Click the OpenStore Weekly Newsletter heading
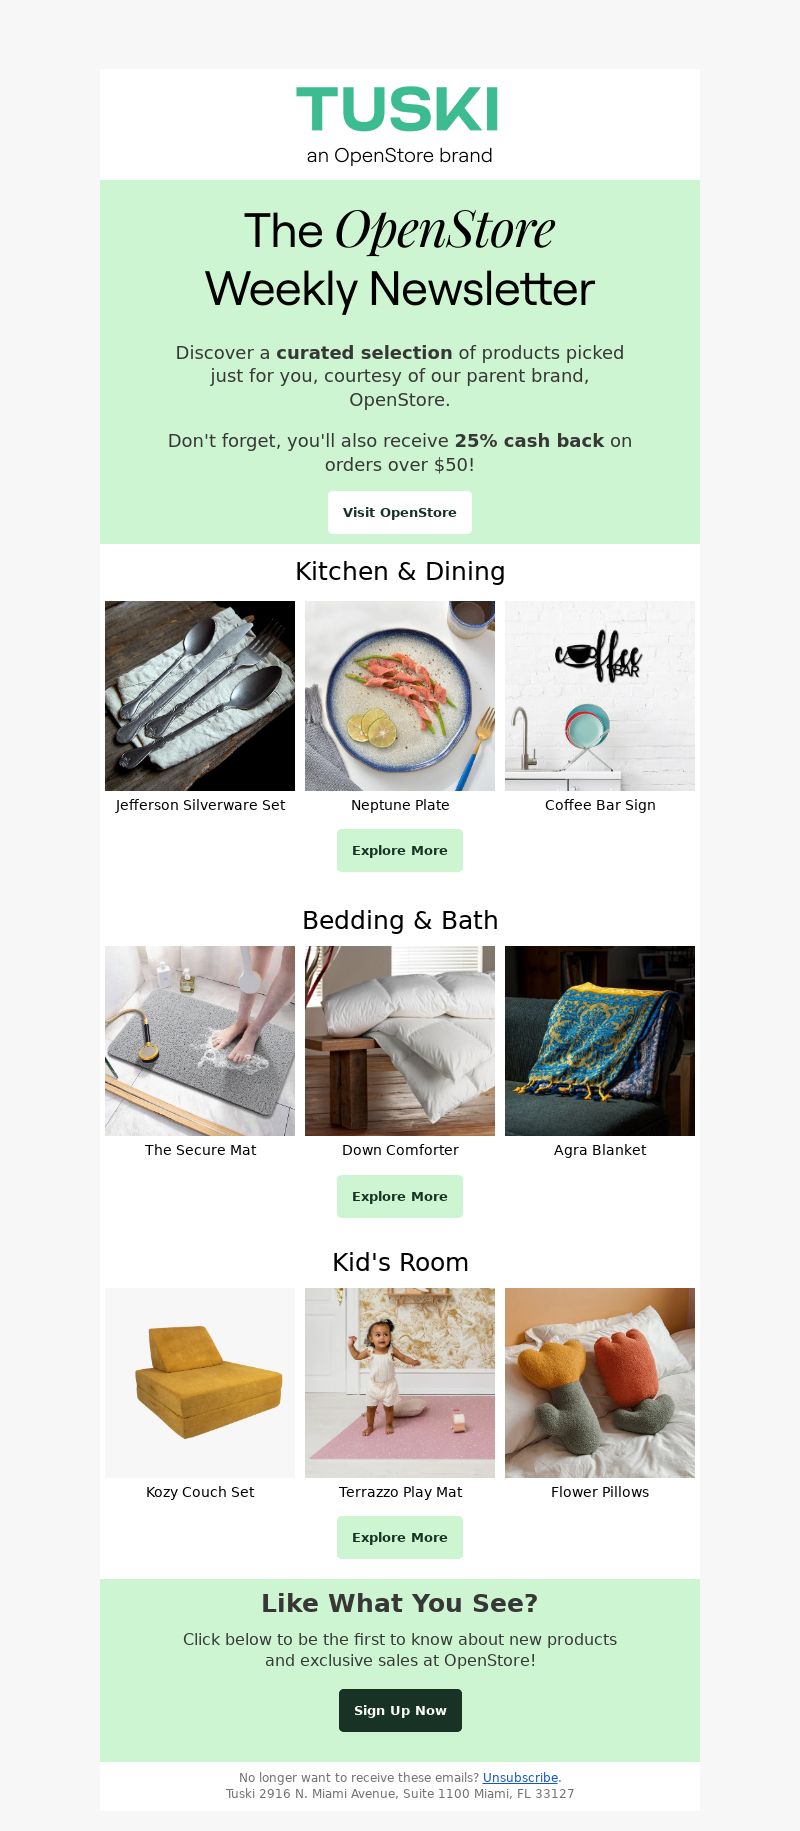 (x=400, y=260)
